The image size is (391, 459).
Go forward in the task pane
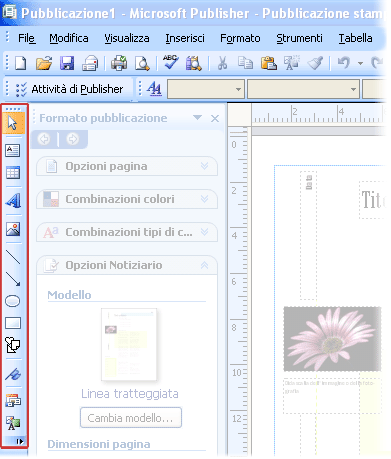[72, 139]
